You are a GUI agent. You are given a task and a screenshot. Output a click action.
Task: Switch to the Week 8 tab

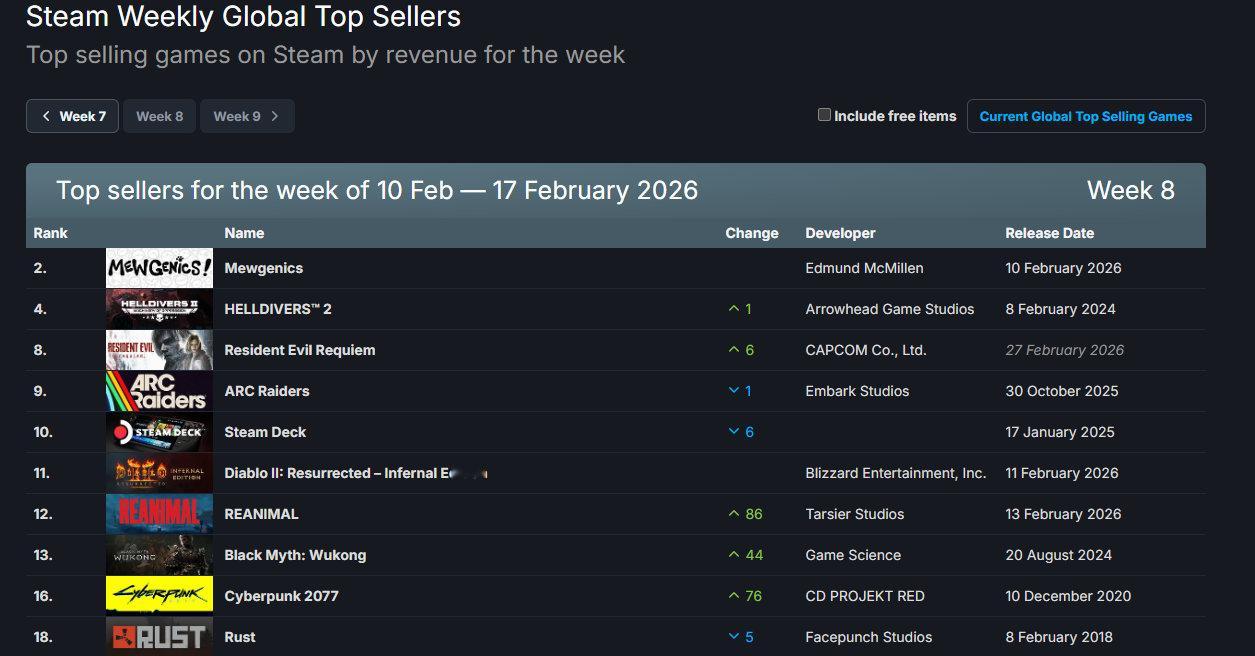pos(160,116)
